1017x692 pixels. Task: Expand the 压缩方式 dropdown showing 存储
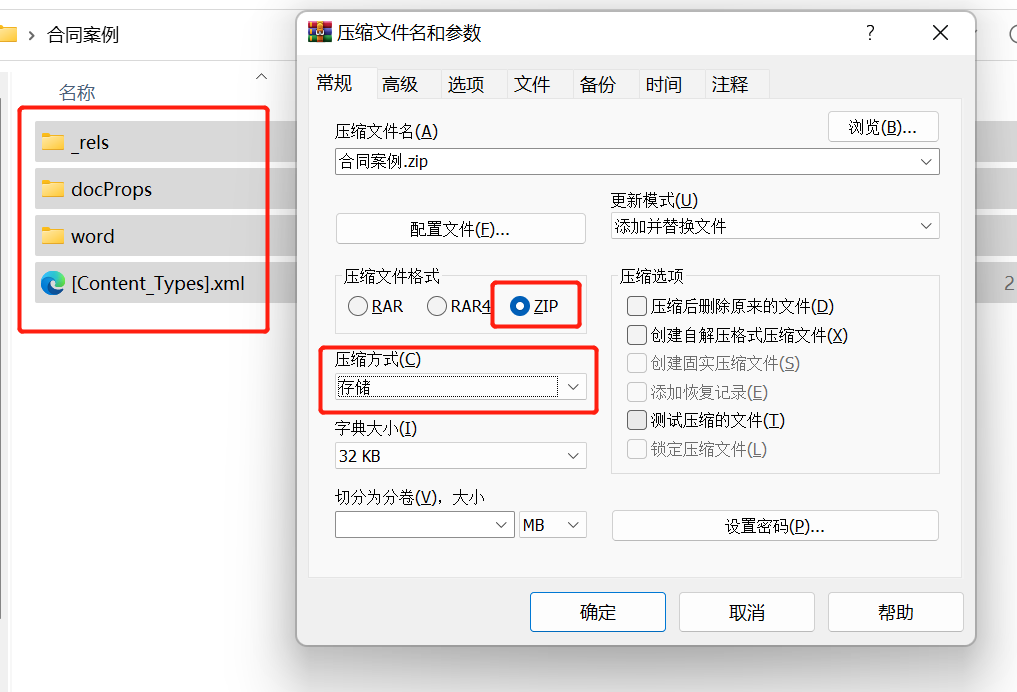pos(461,387)
